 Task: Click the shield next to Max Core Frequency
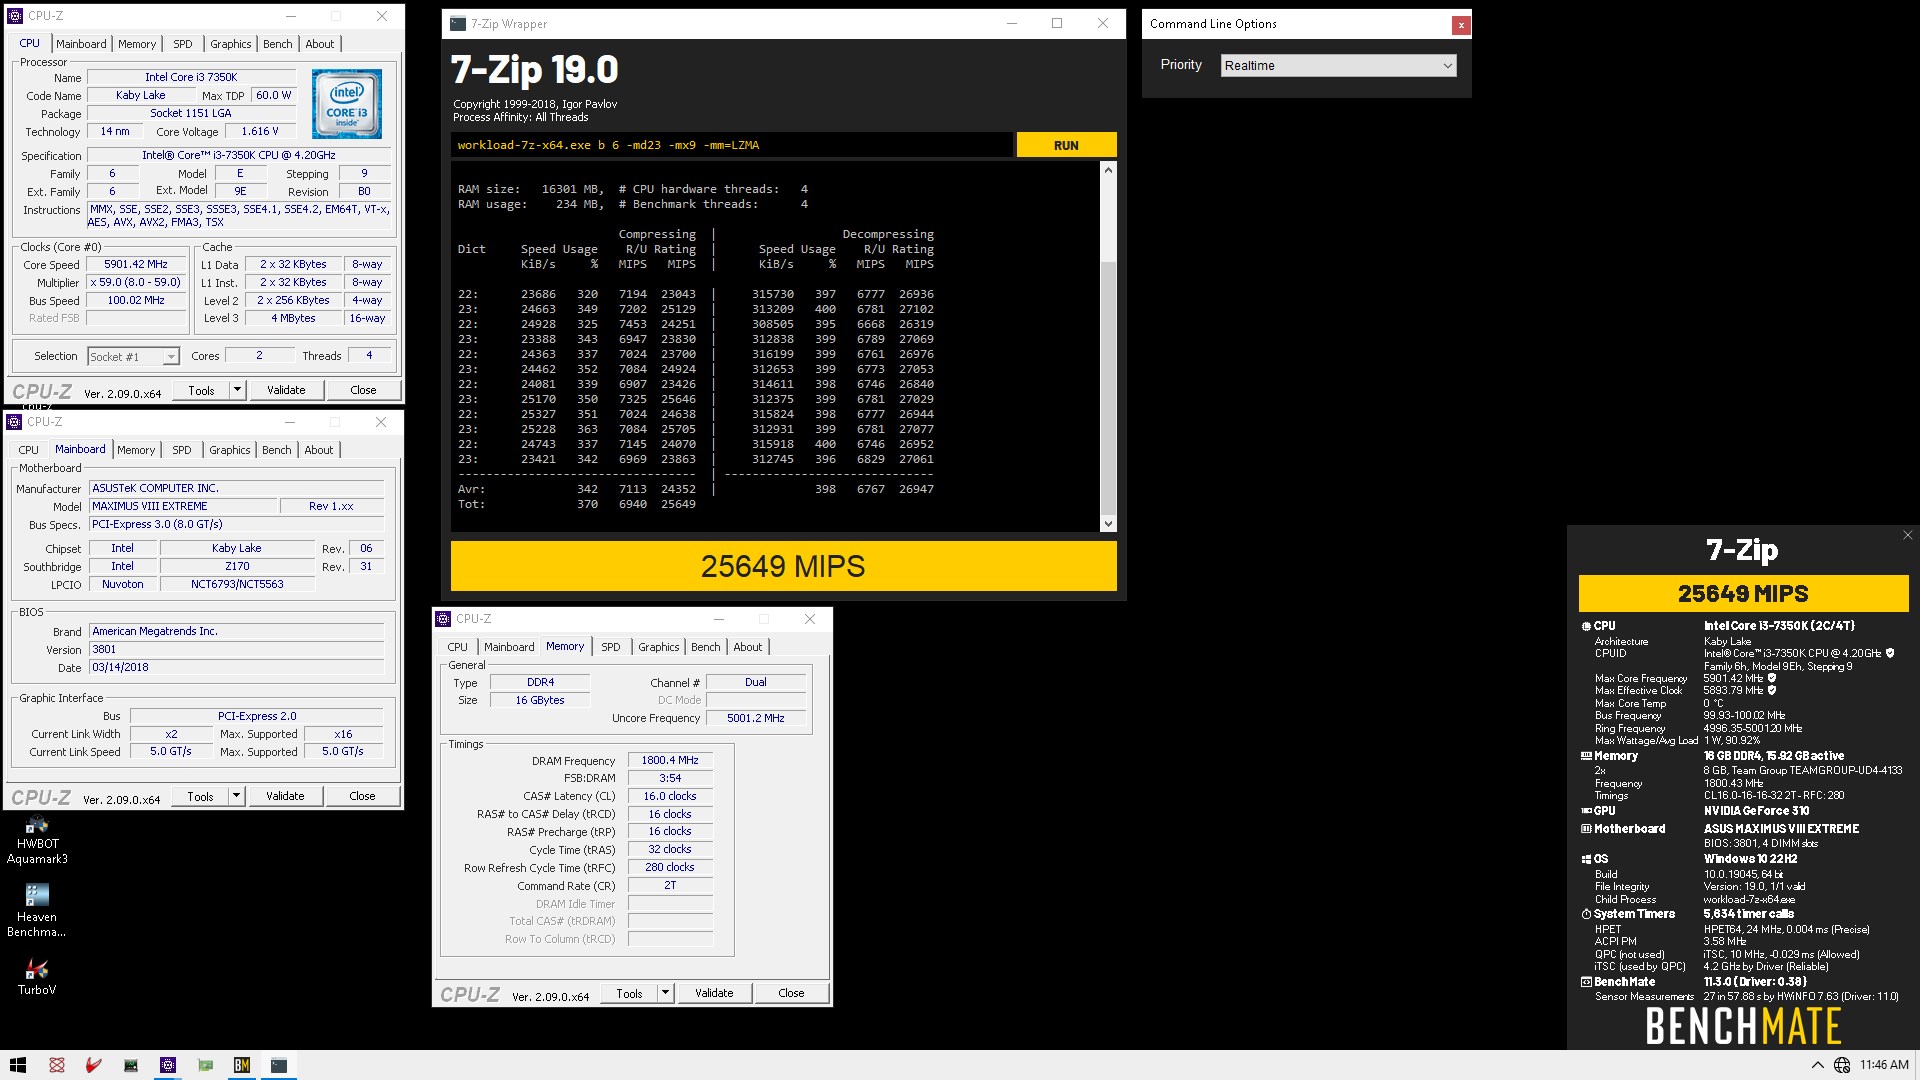[1772, 678]
